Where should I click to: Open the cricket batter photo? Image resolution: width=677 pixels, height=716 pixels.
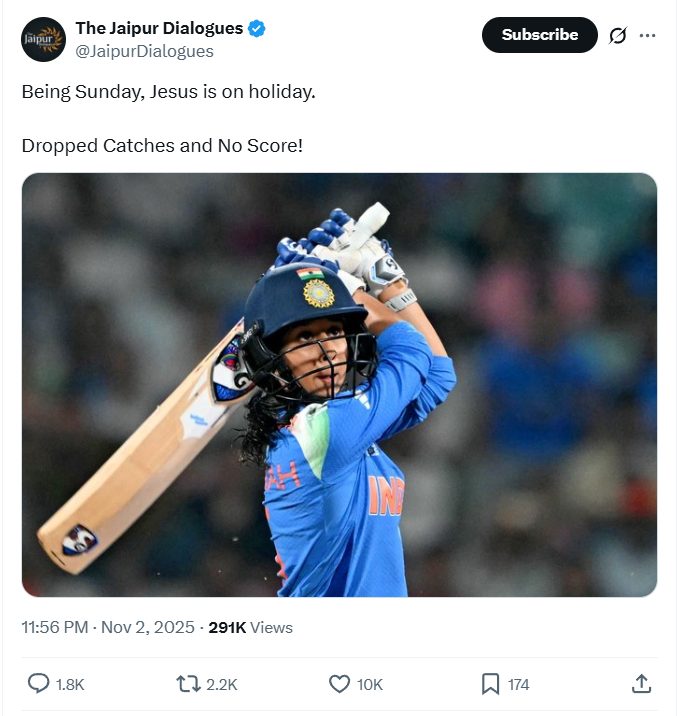point(339,385)
